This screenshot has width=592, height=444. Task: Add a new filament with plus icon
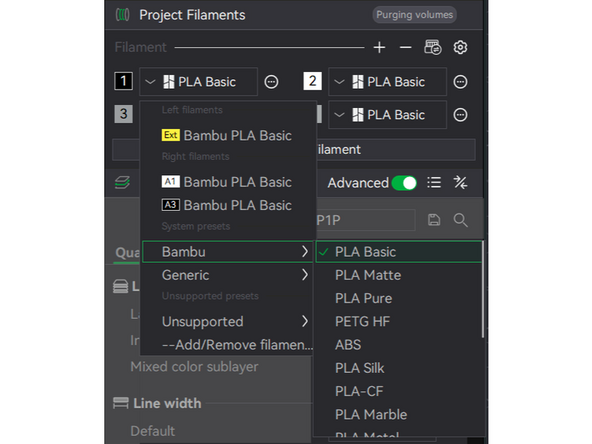(379, 47)
